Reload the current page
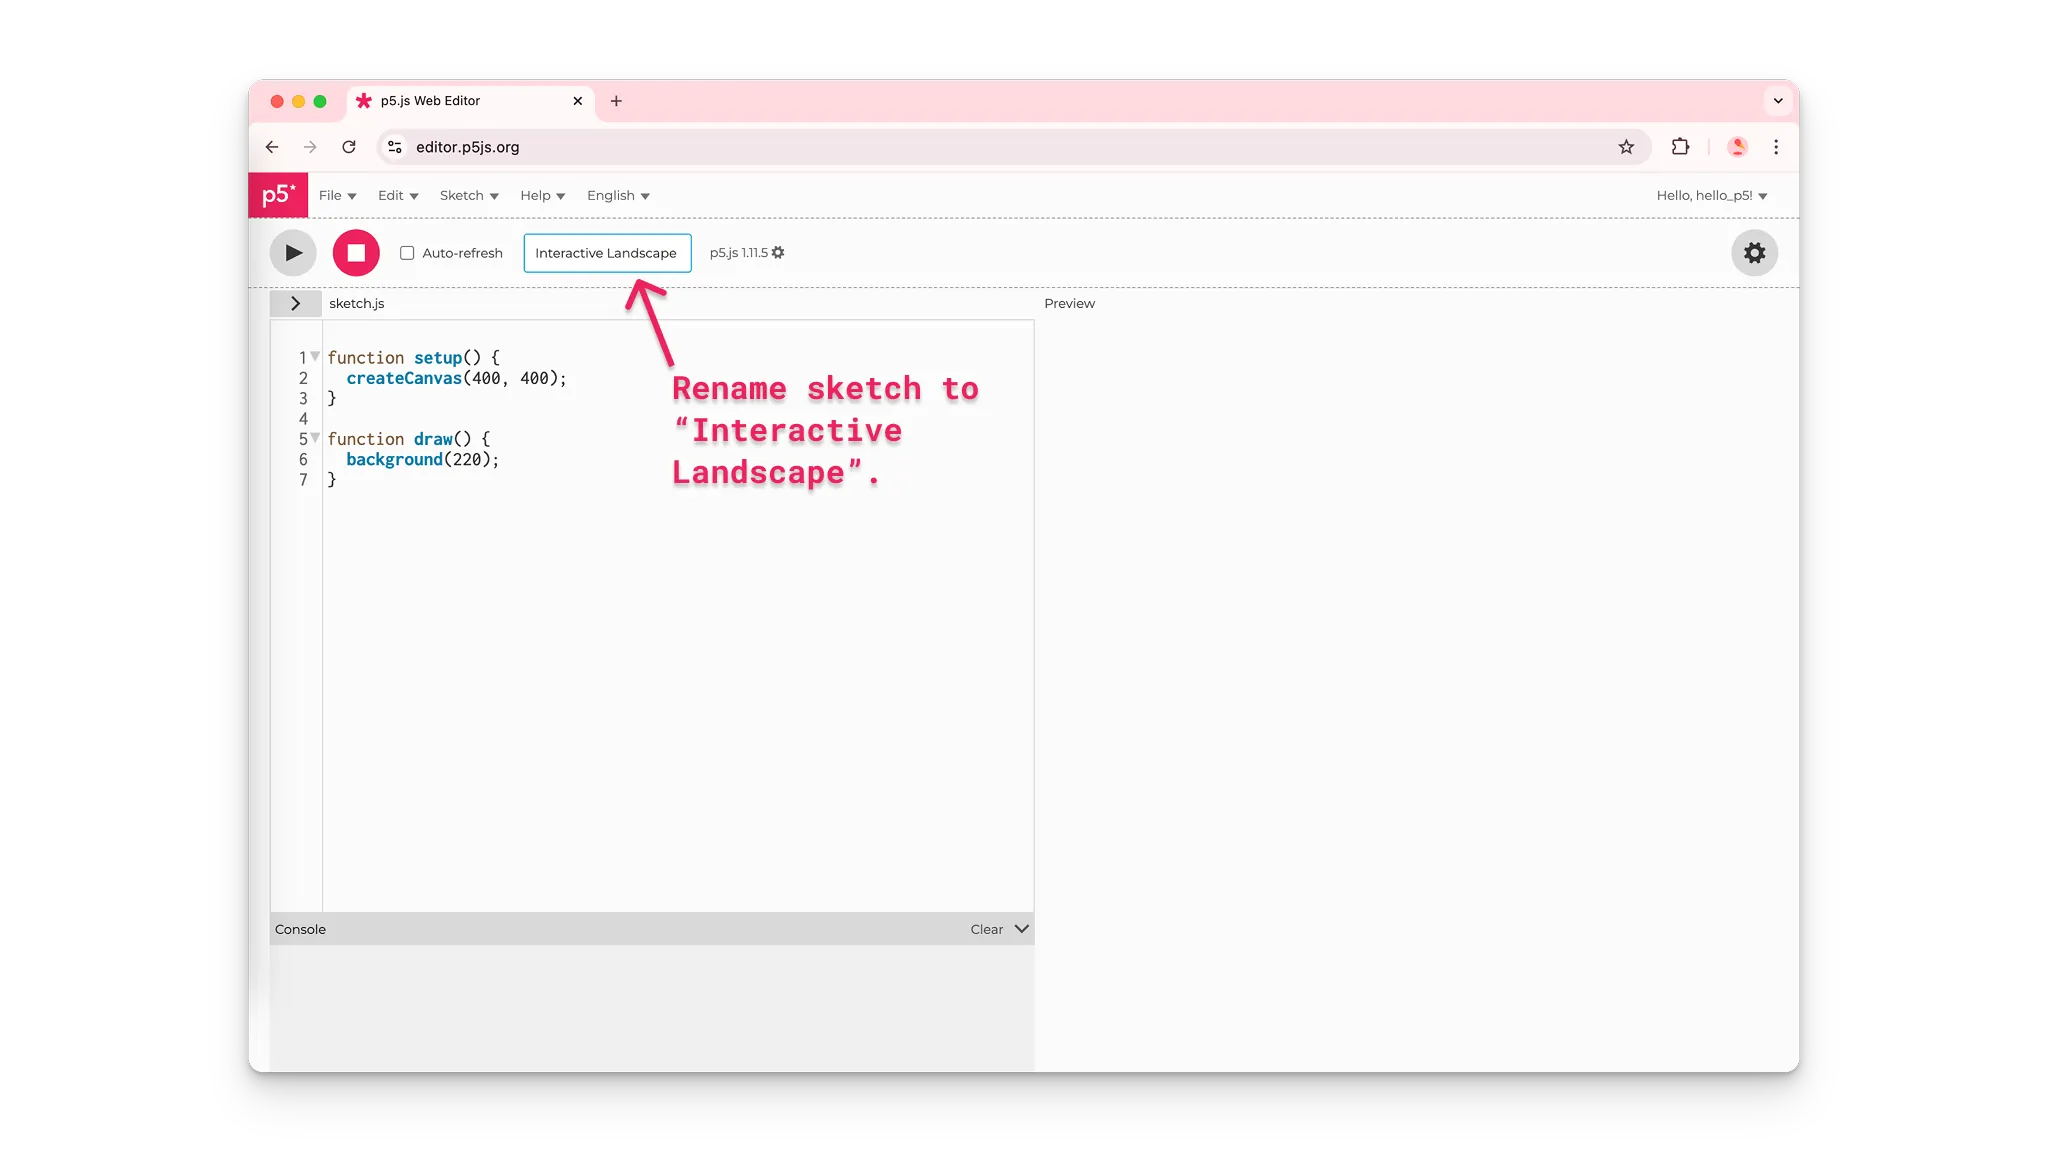 coord(349,146)
